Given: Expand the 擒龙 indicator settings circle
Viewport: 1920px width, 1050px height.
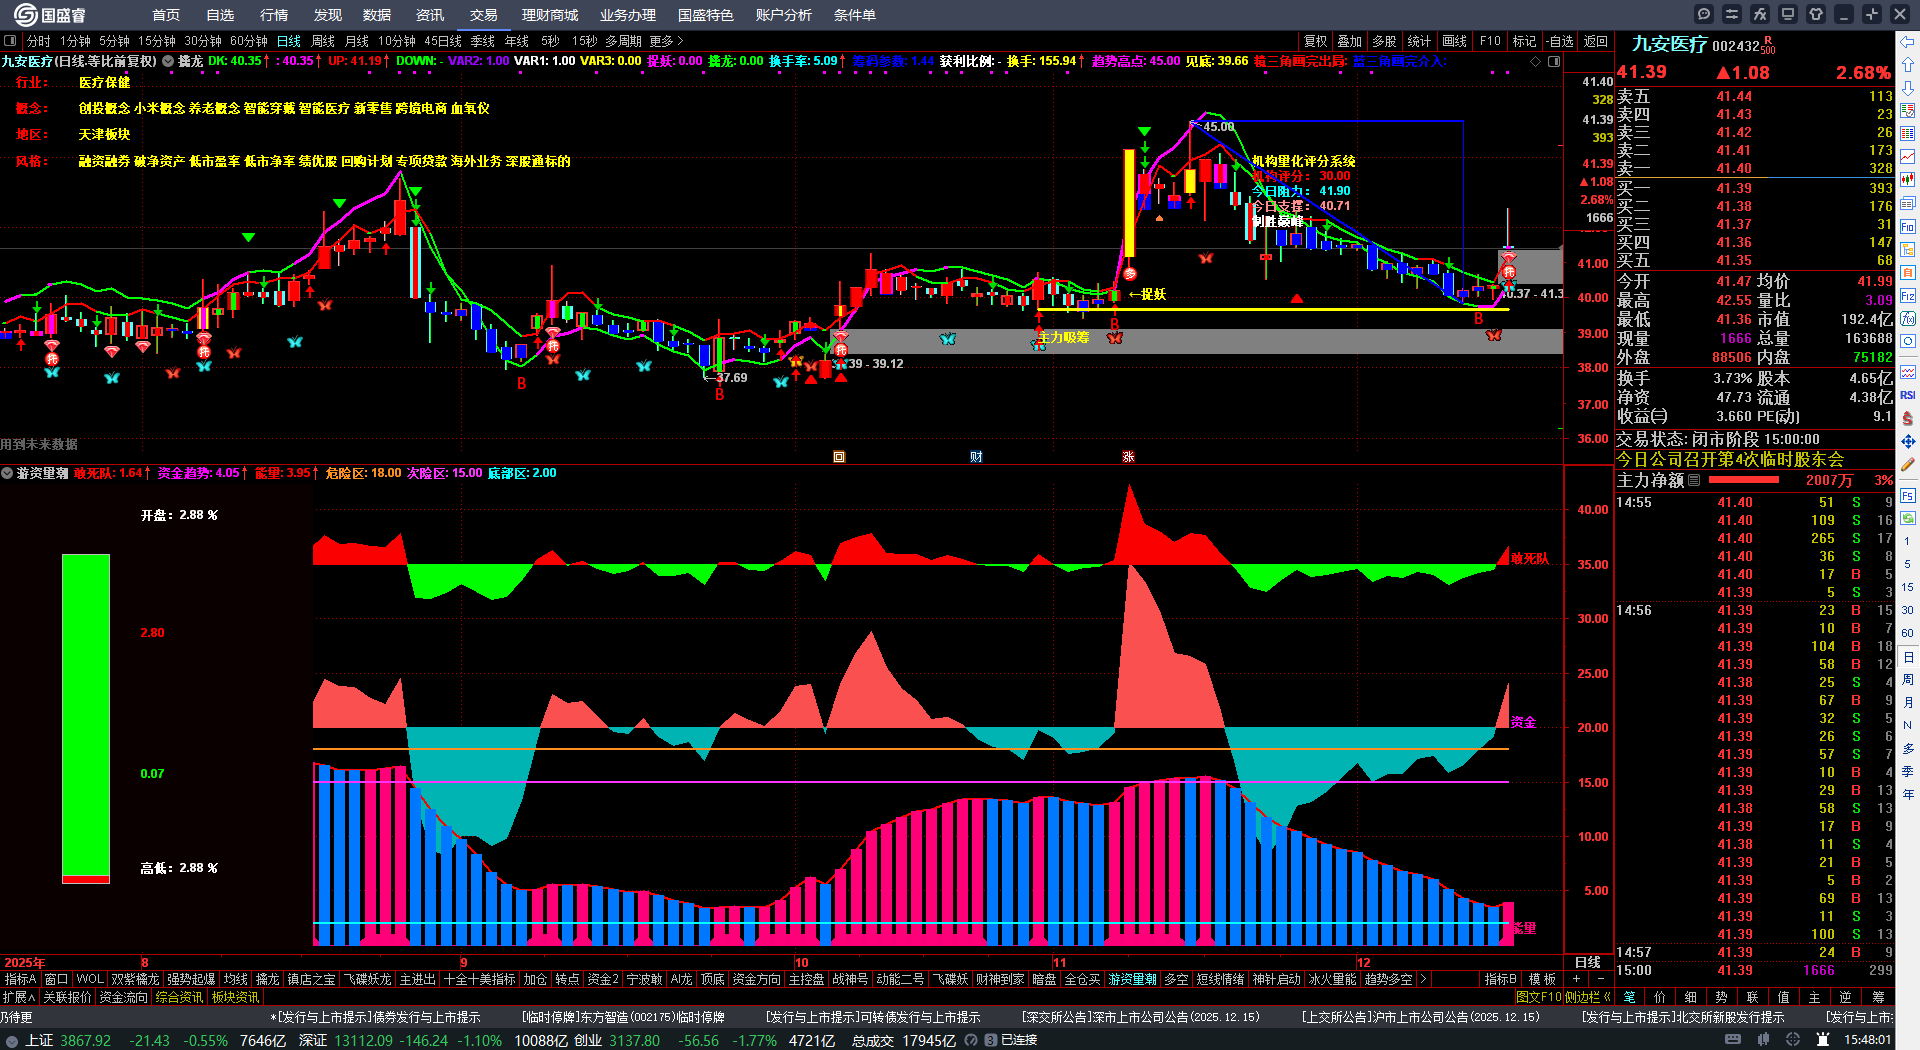Looking at the screenshot, I should tap(168, 61).
